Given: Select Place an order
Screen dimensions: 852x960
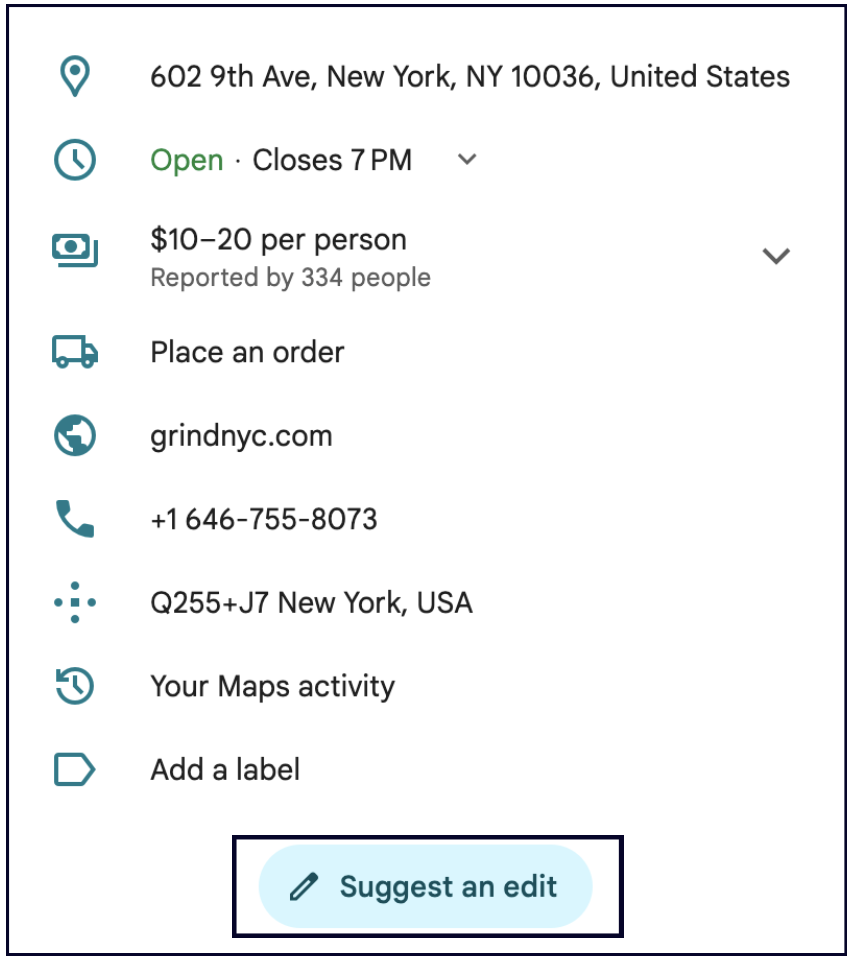Looking at the screenshot, I should (x=247, y=352).
